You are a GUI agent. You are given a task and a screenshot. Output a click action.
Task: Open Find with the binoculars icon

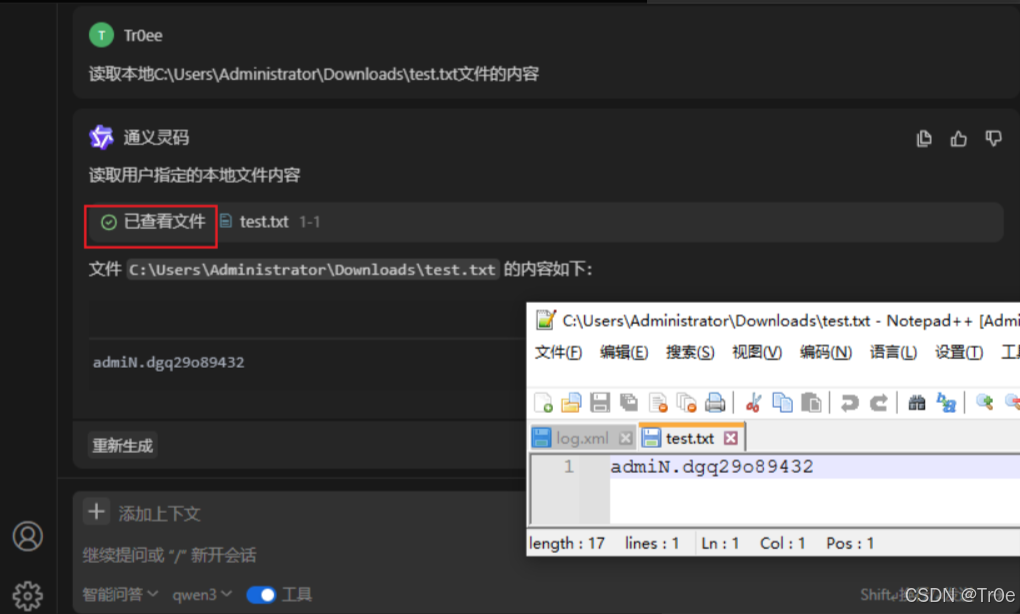click(917, 403)
